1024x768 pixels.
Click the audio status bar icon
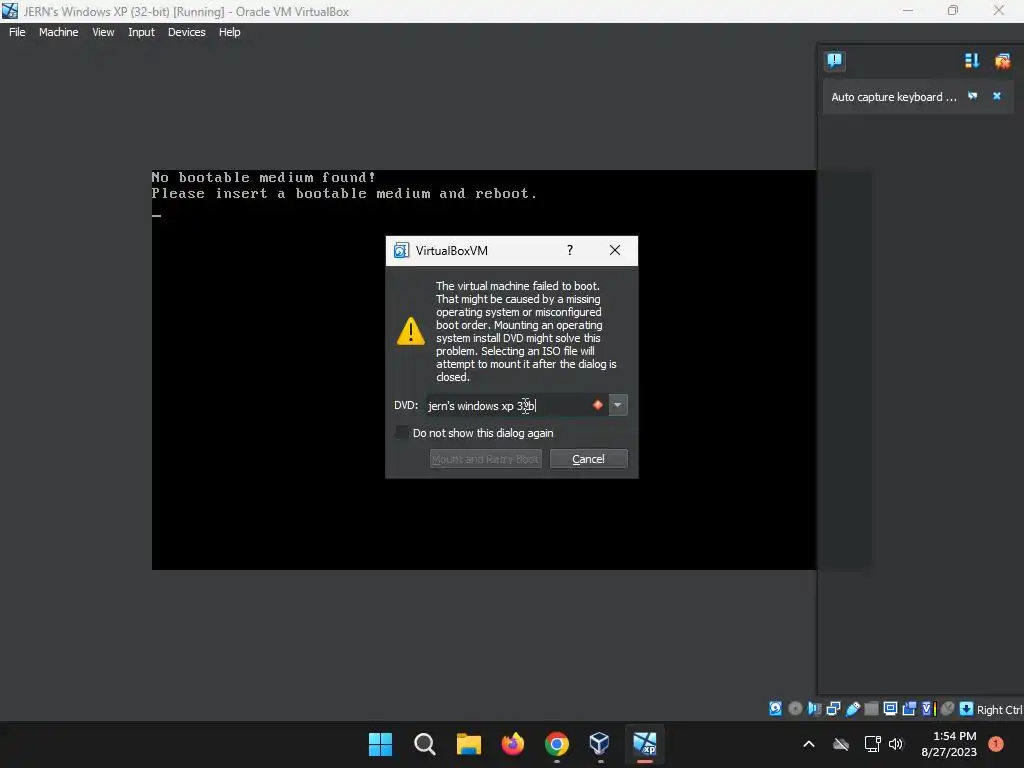click(814, 709)
